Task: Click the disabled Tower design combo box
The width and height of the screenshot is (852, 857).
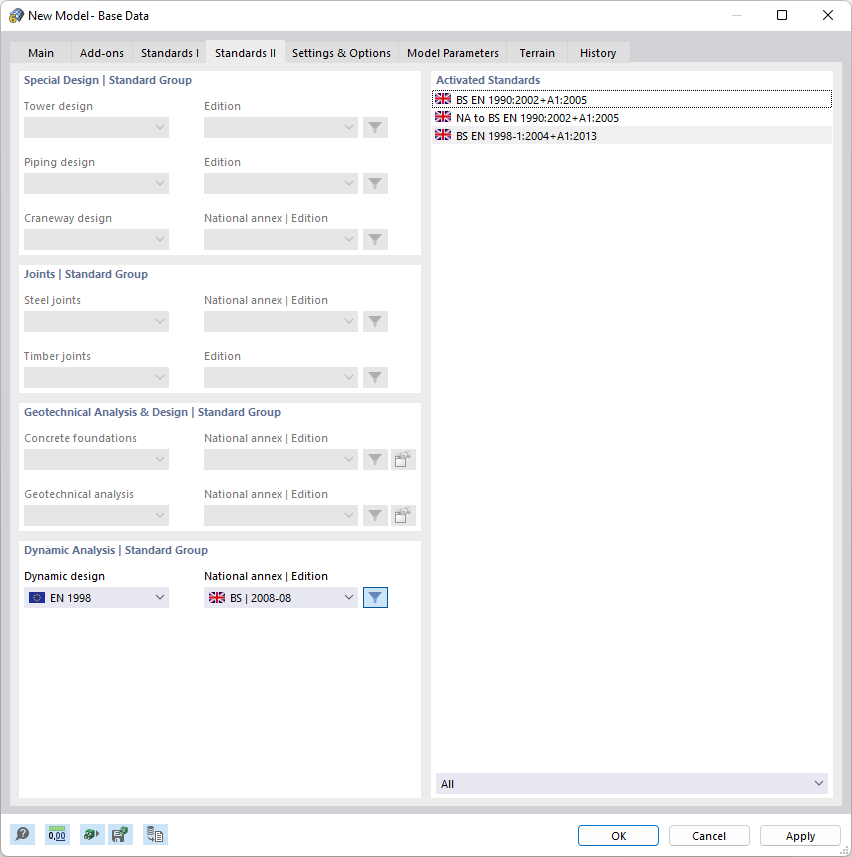Action: [x=96, y=127]
